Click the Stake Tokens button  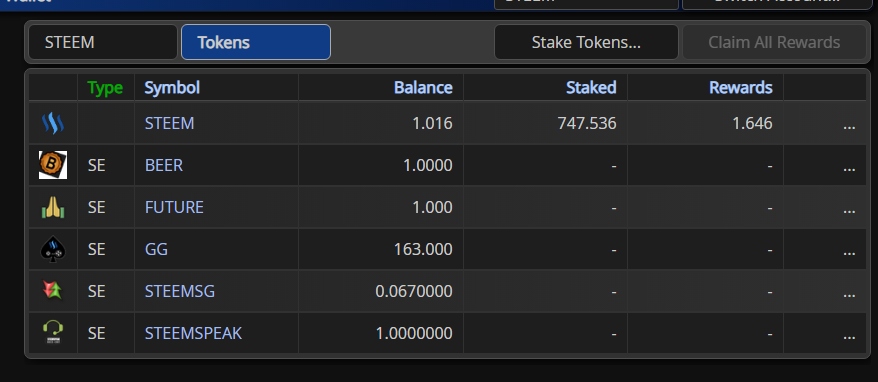point(586,42)
